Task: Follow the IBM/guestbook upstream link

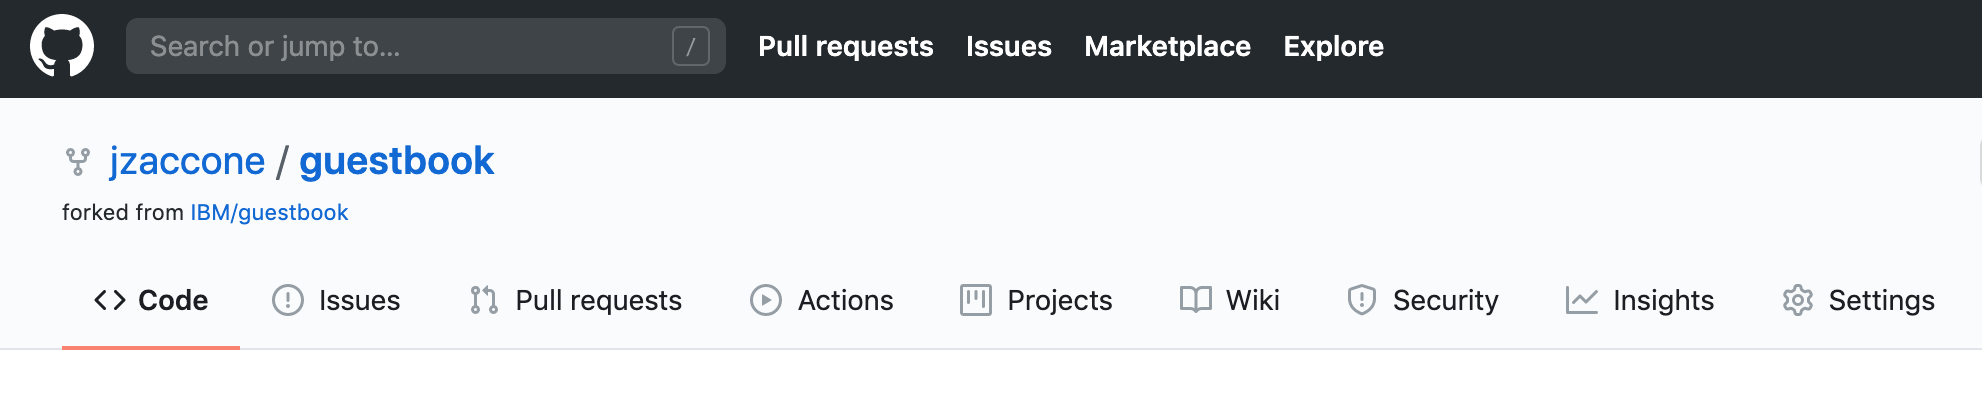Action: pyautogui.click(x=269, y=212)
